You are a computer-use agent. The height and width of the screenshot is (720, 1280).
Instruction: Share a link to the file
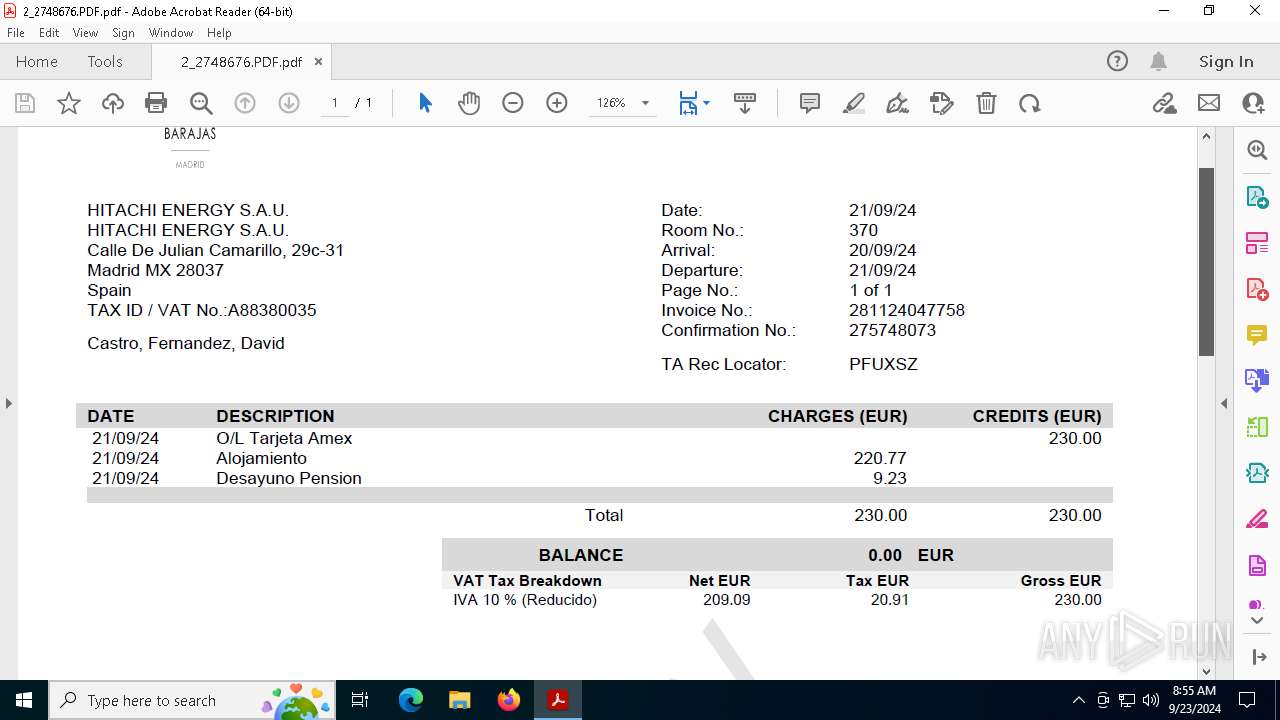pyautogui.click(x=1164, y=103)
